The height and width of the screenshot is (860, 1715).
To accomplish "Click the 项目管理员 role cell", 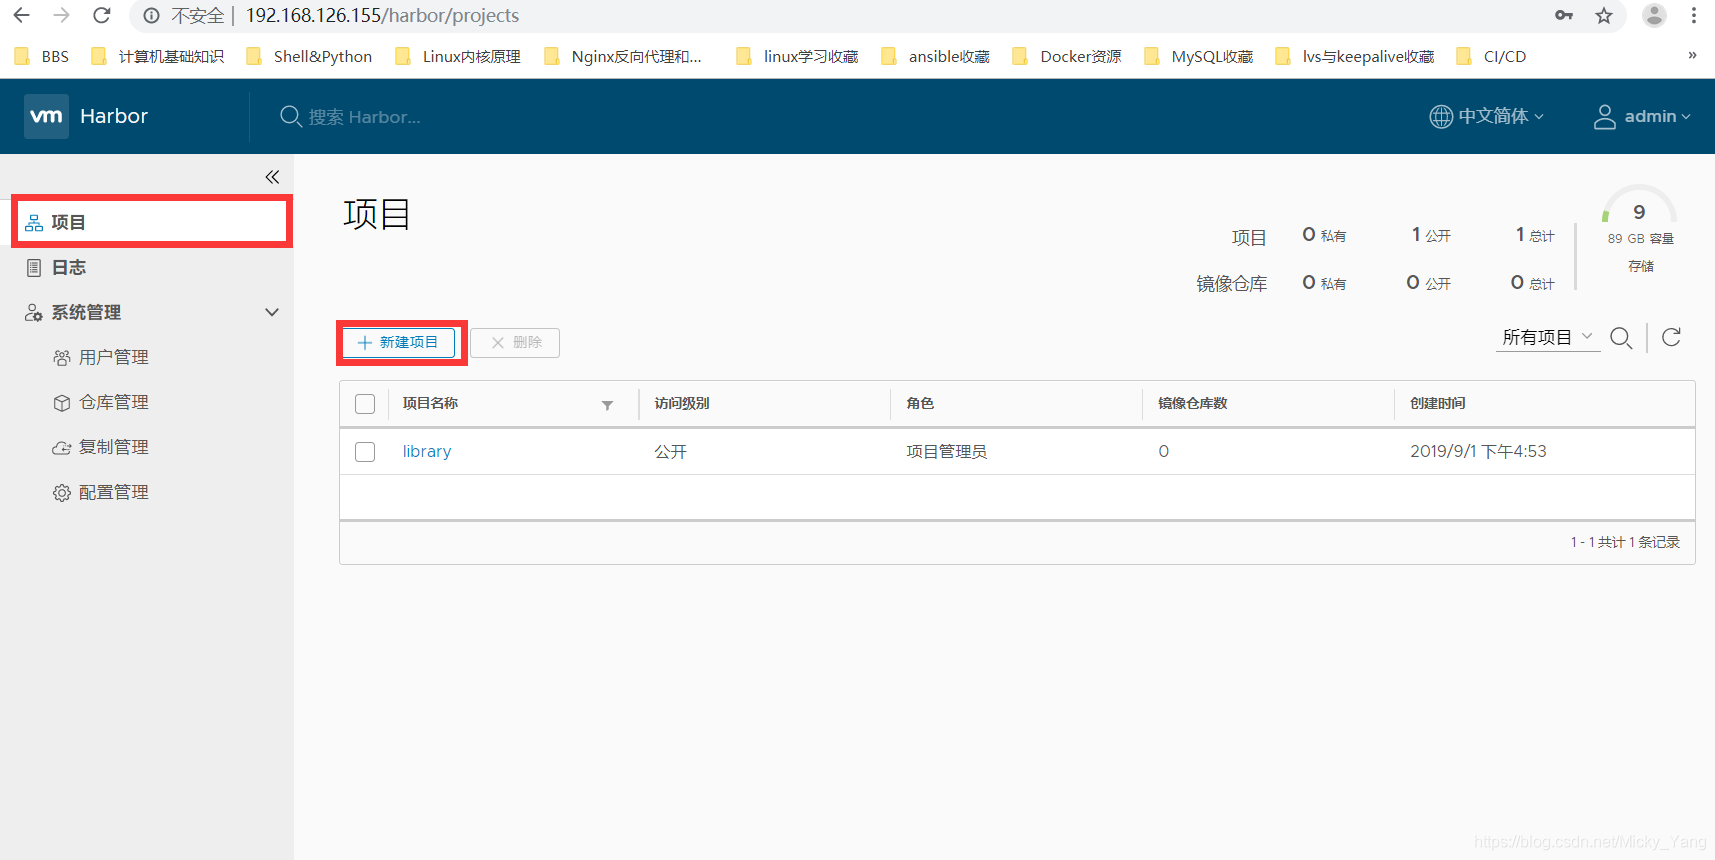I will click(946, 451).
